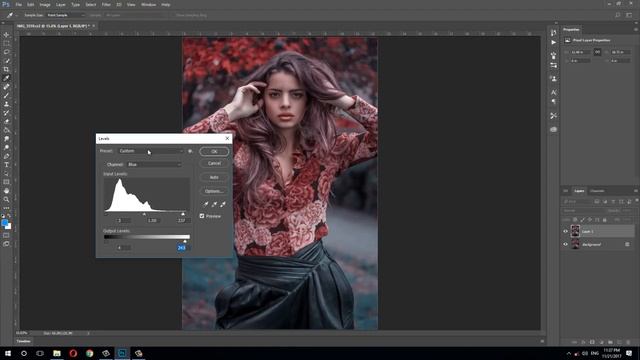Open the Filter menu

pos(106,4)
